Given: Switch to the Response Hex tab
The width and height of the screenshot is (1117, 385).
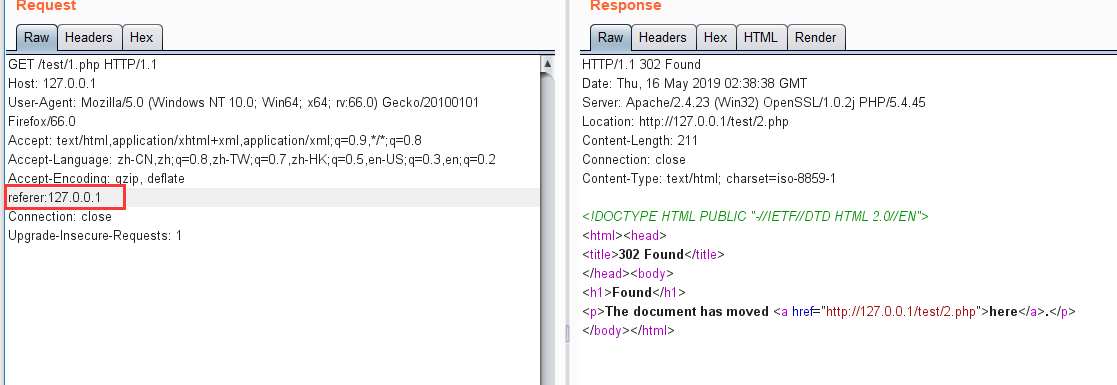Looking at the screenshot, I should tap(715, 38).
